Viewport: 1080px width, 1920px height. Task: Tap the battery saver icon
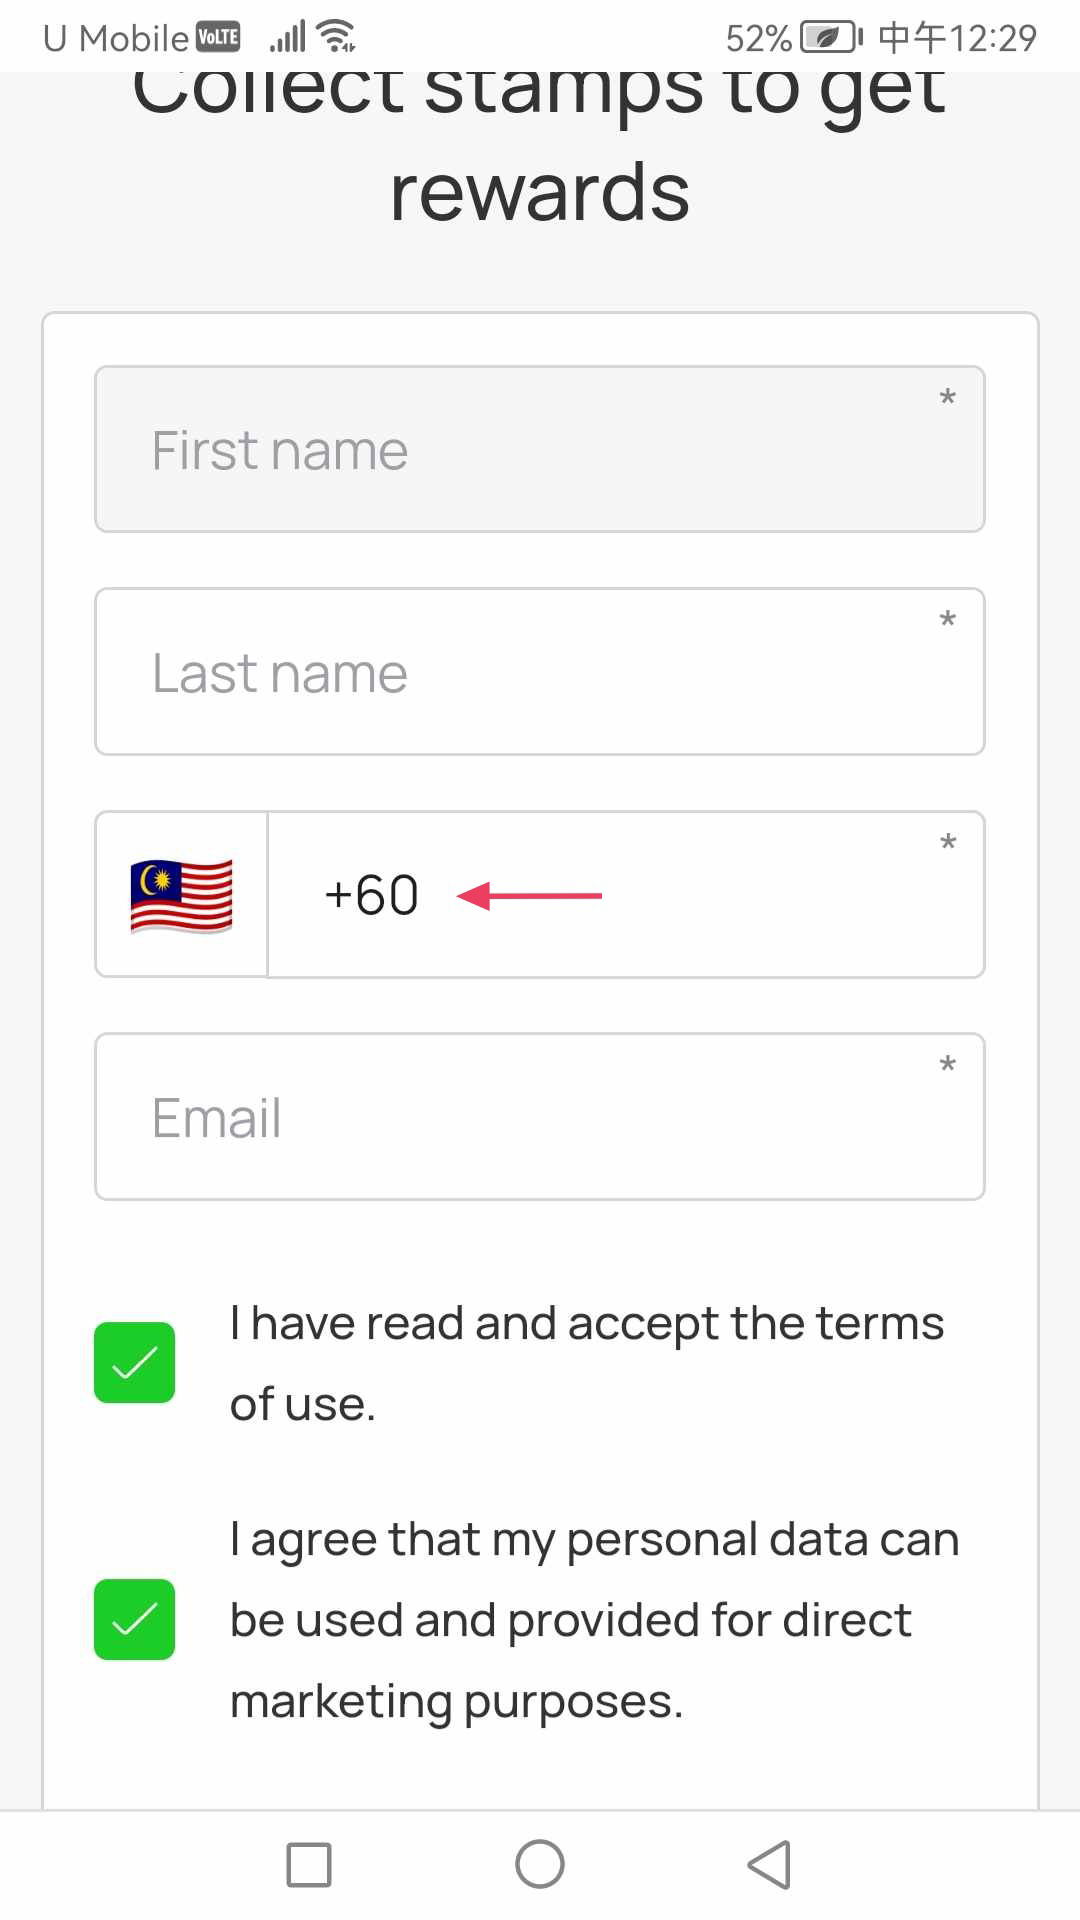(831, 37)
